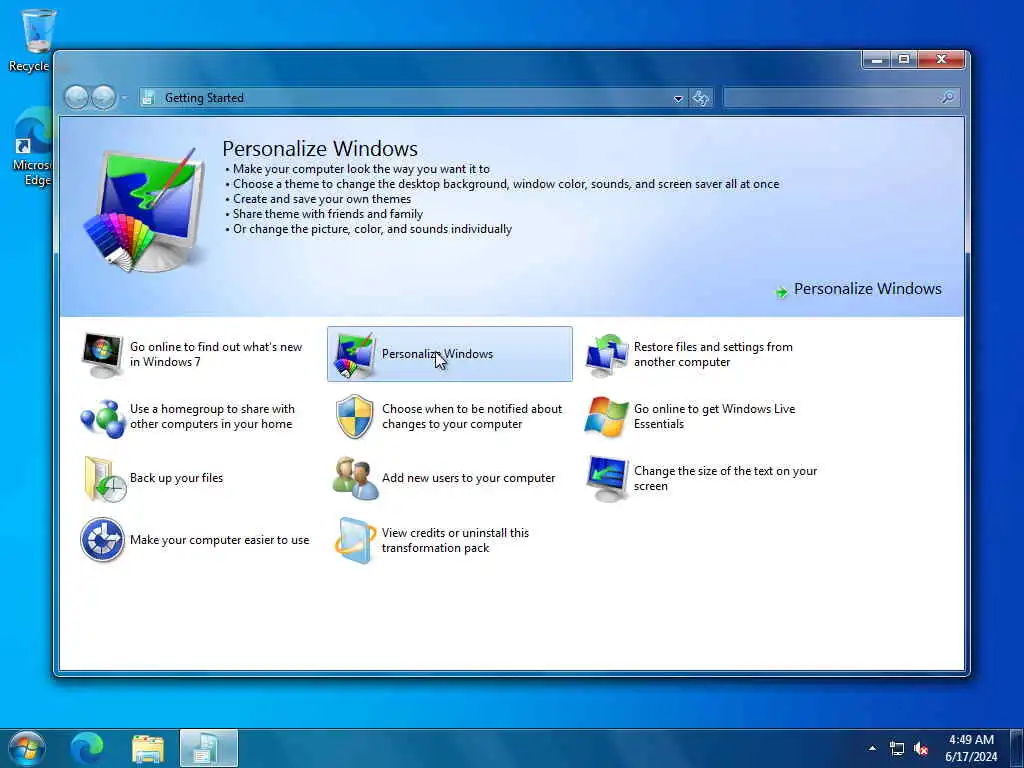Click the Windows Live Essentials flag icon

point(607,417)
